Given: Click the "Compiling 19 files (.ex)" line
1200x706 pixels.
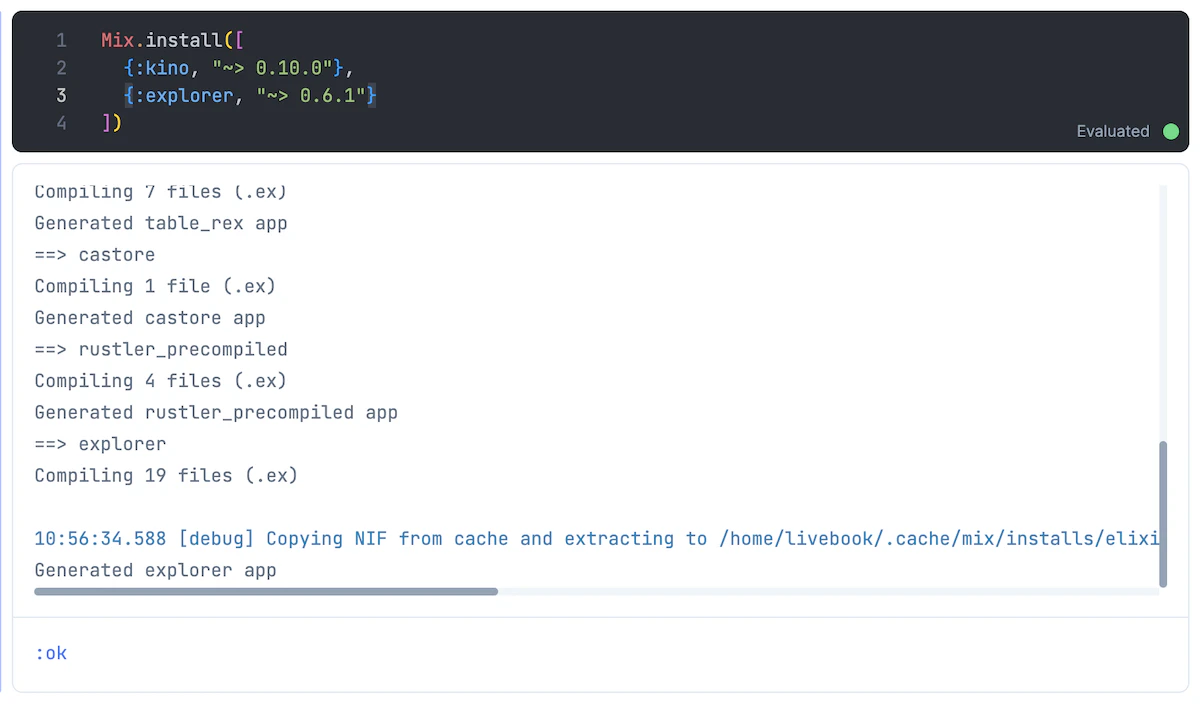Looking at the screenshot, I should coord(166,476).
